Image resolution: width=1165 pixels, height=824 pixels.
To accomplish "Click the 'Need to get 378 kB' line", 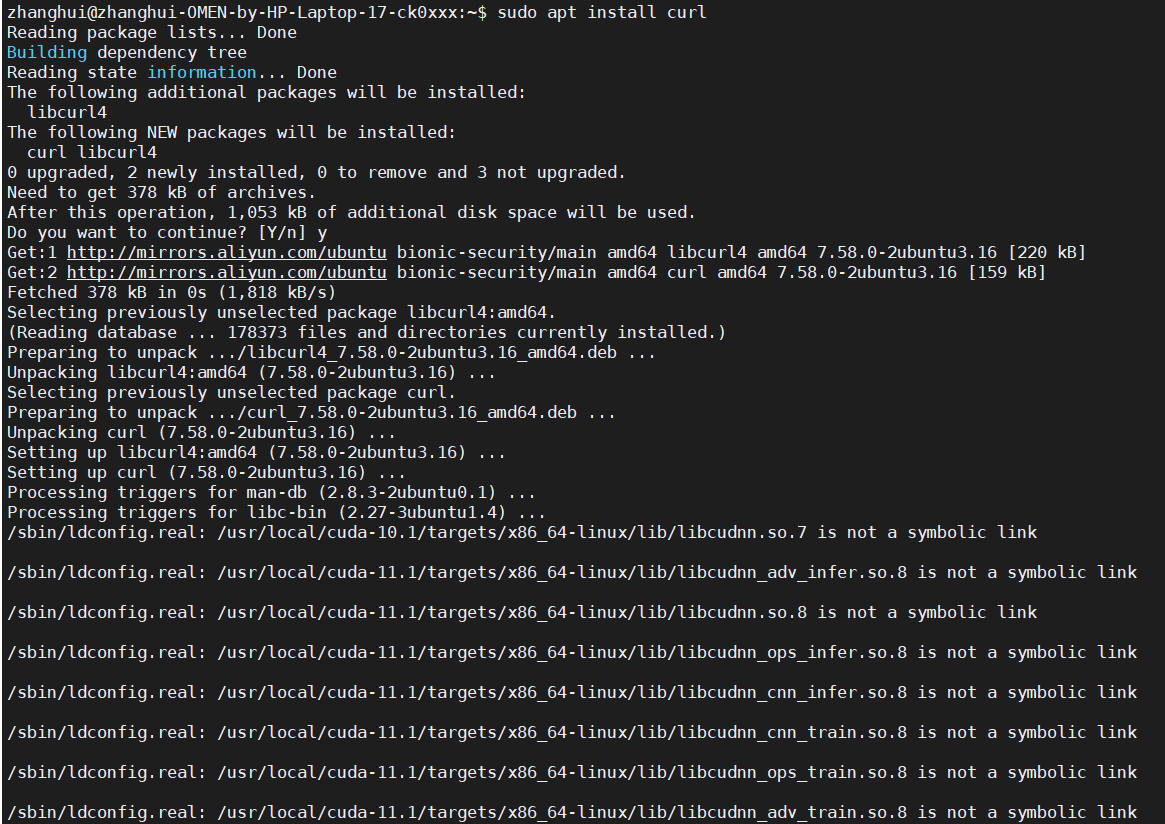I will [x=160, y=192].
